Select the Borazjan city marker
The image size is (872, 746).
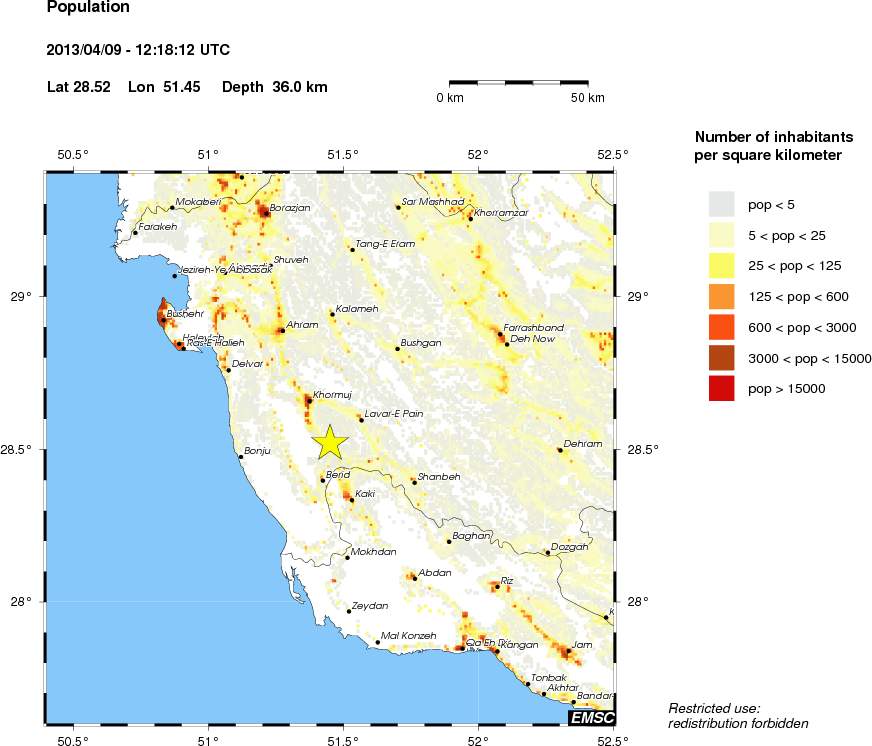pyautogui.click(x=265, y=212)
